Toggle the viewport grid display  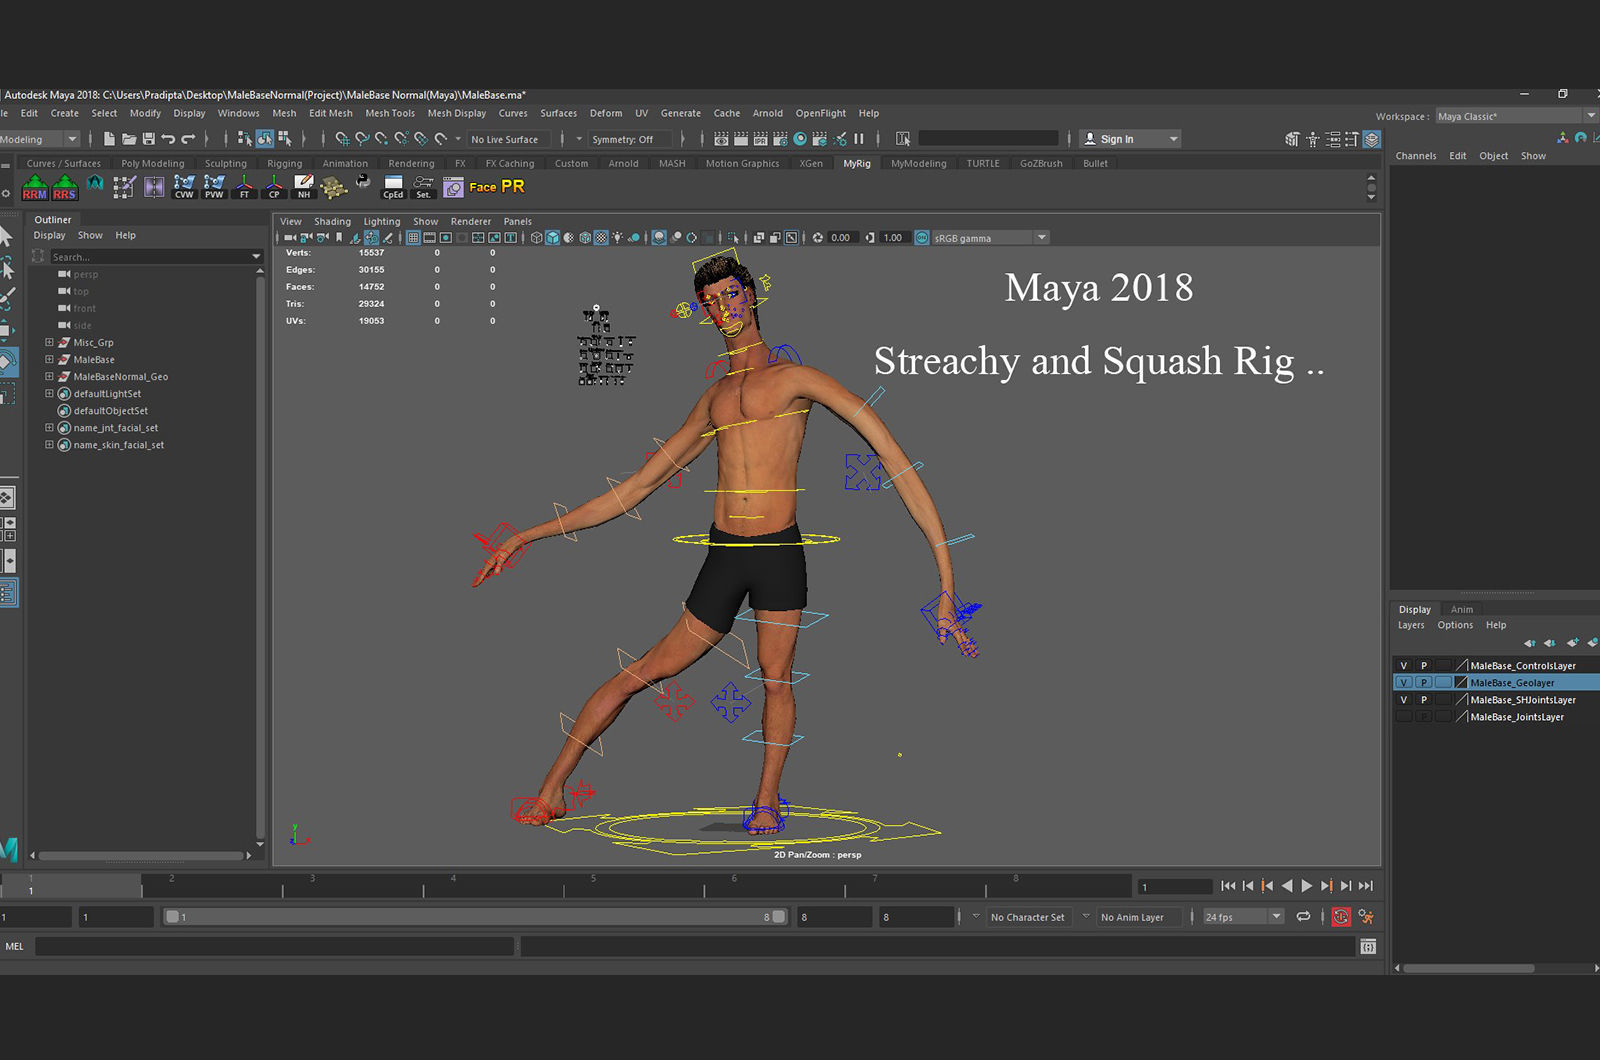pyautogui.click(x=413, y=238)
